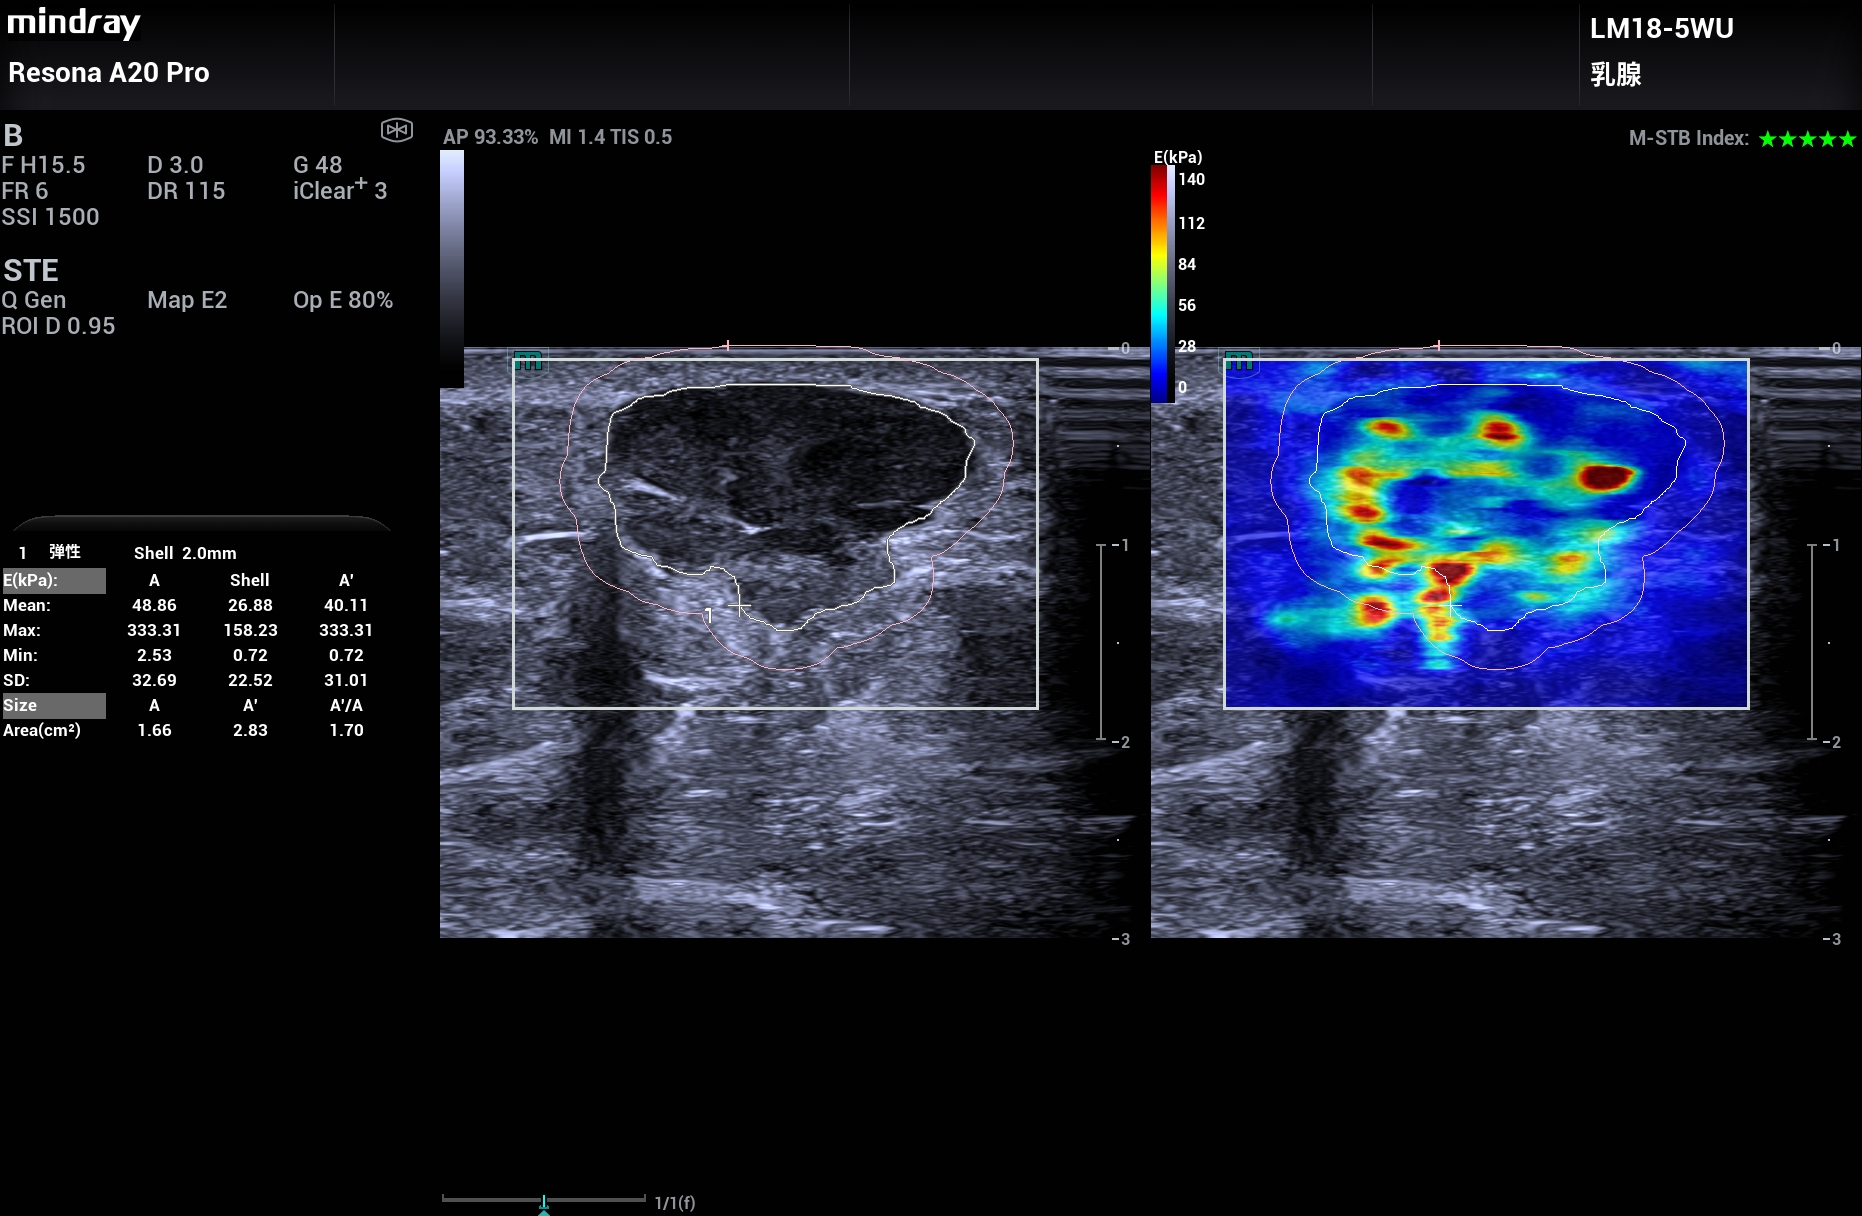Click the cine frame position marker

click(544, 1203)
